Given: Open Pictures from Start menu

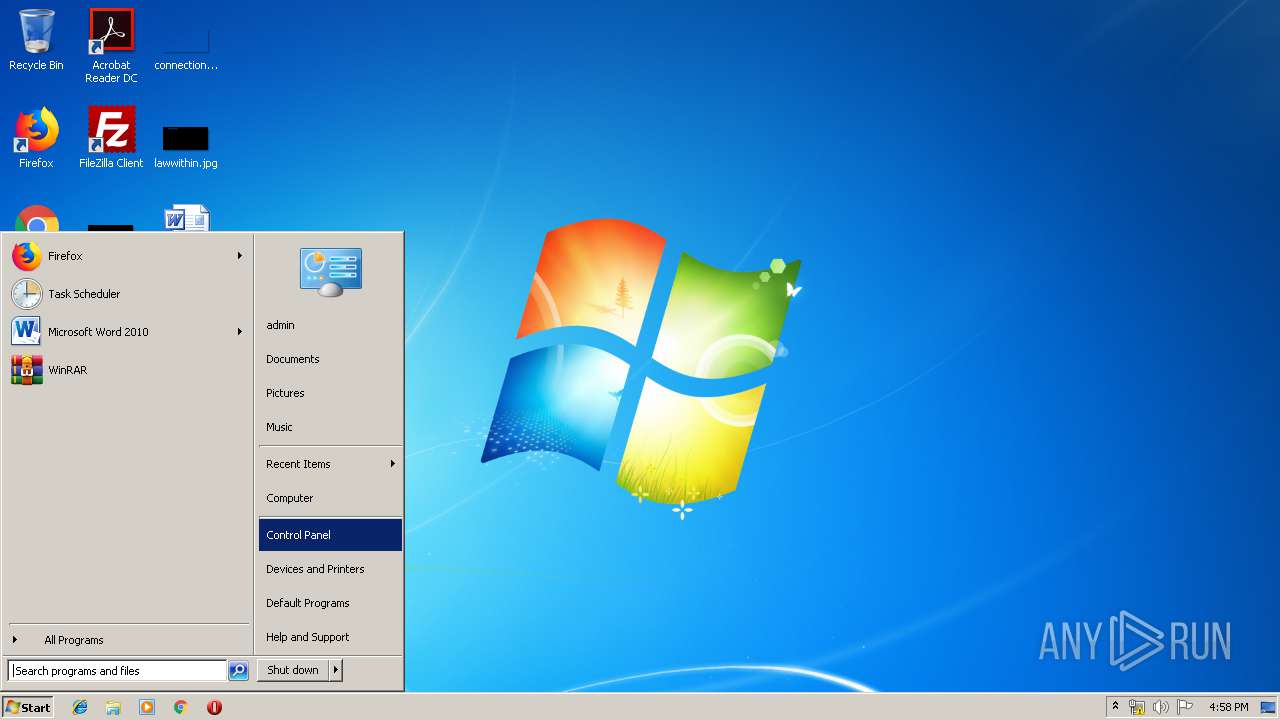Looking at the screenshot, I should pyautogui.click(x=330, y=393).
